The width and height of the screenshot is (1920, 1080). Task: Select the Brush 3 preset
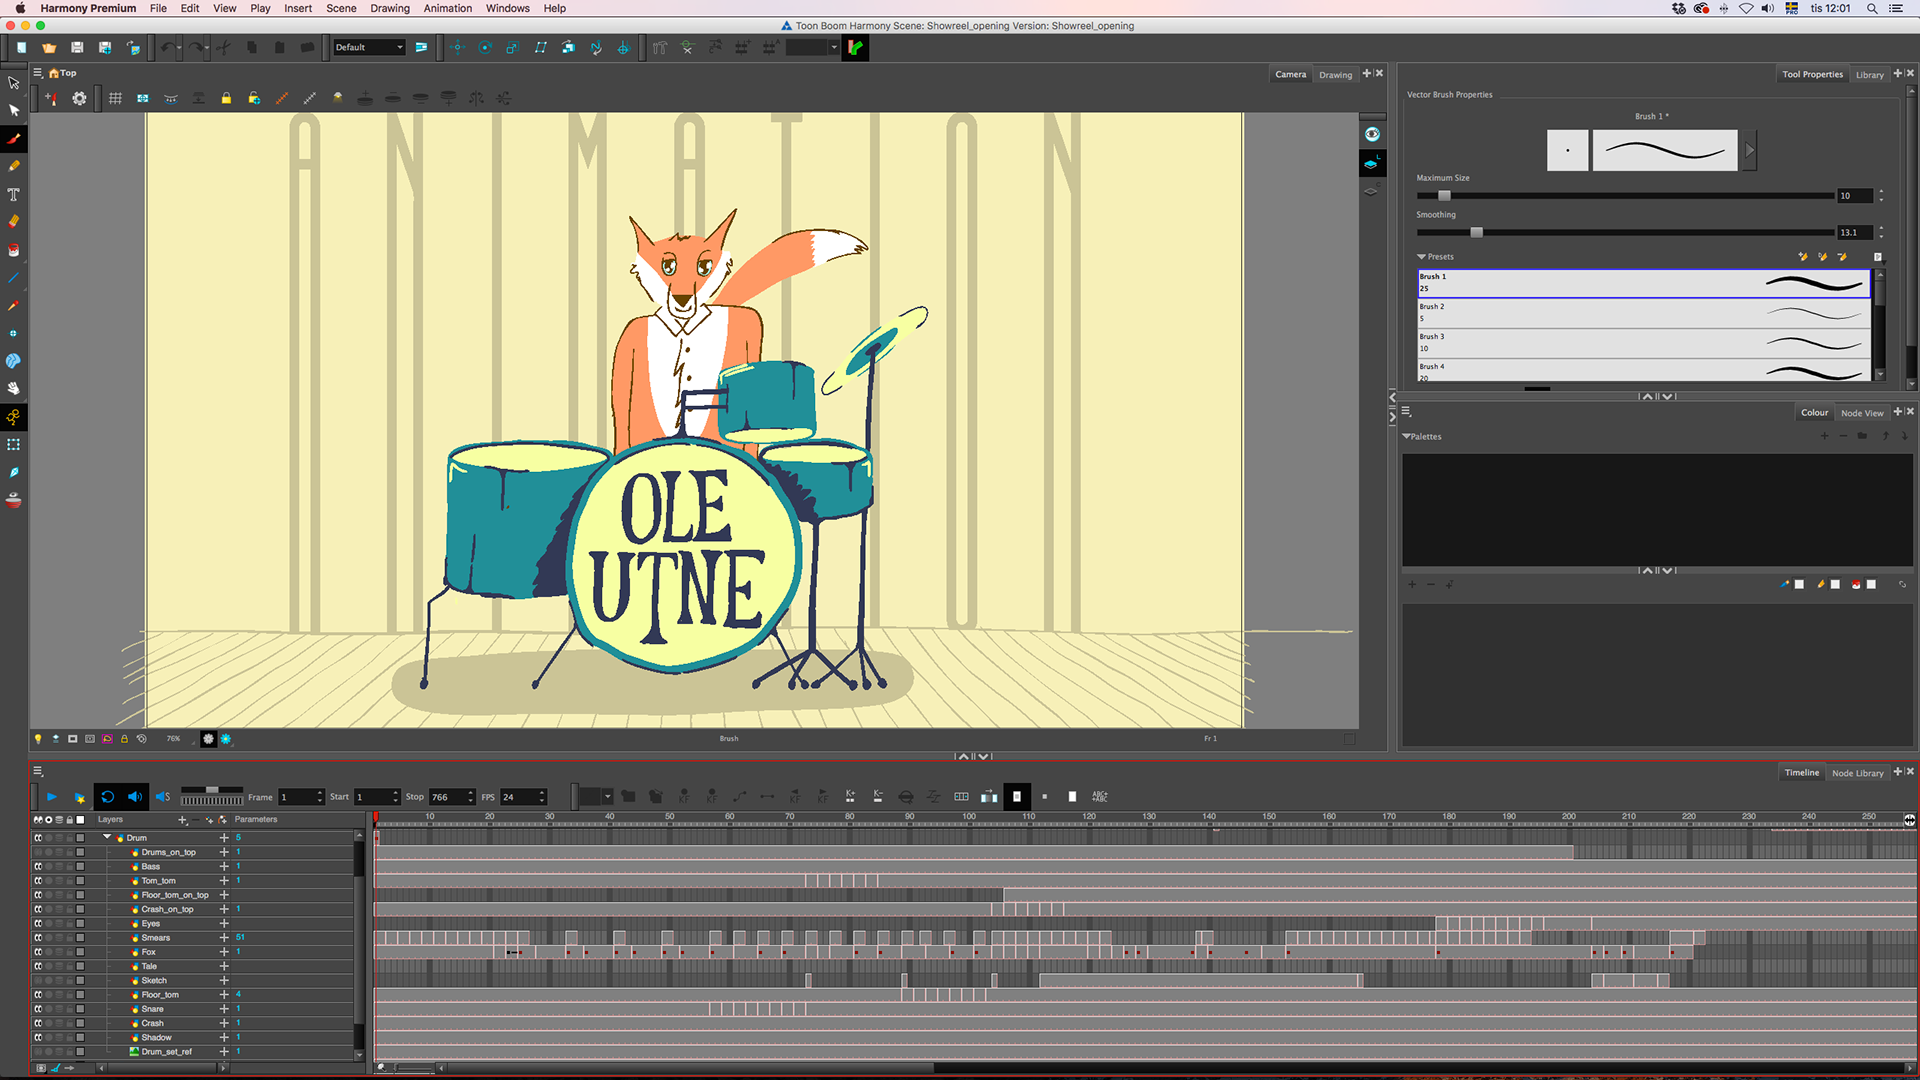pos(1644,343)
